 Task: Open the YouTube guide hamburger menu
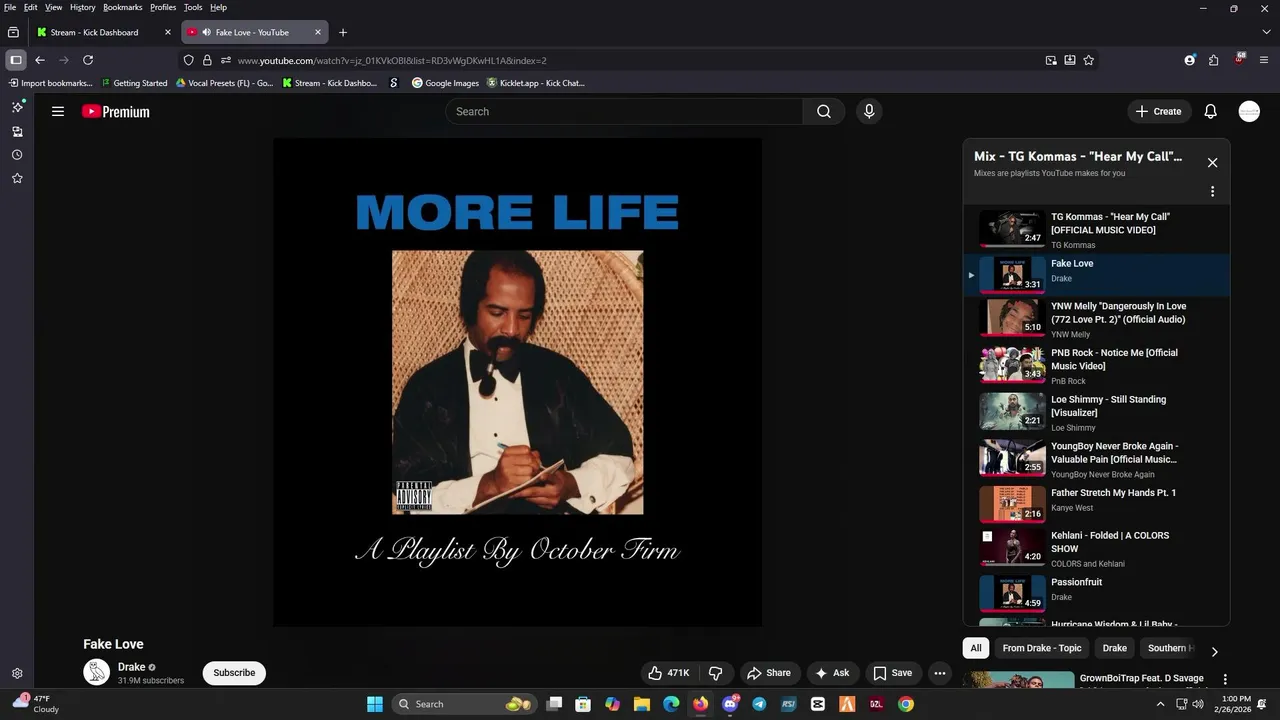coord(58,112)
